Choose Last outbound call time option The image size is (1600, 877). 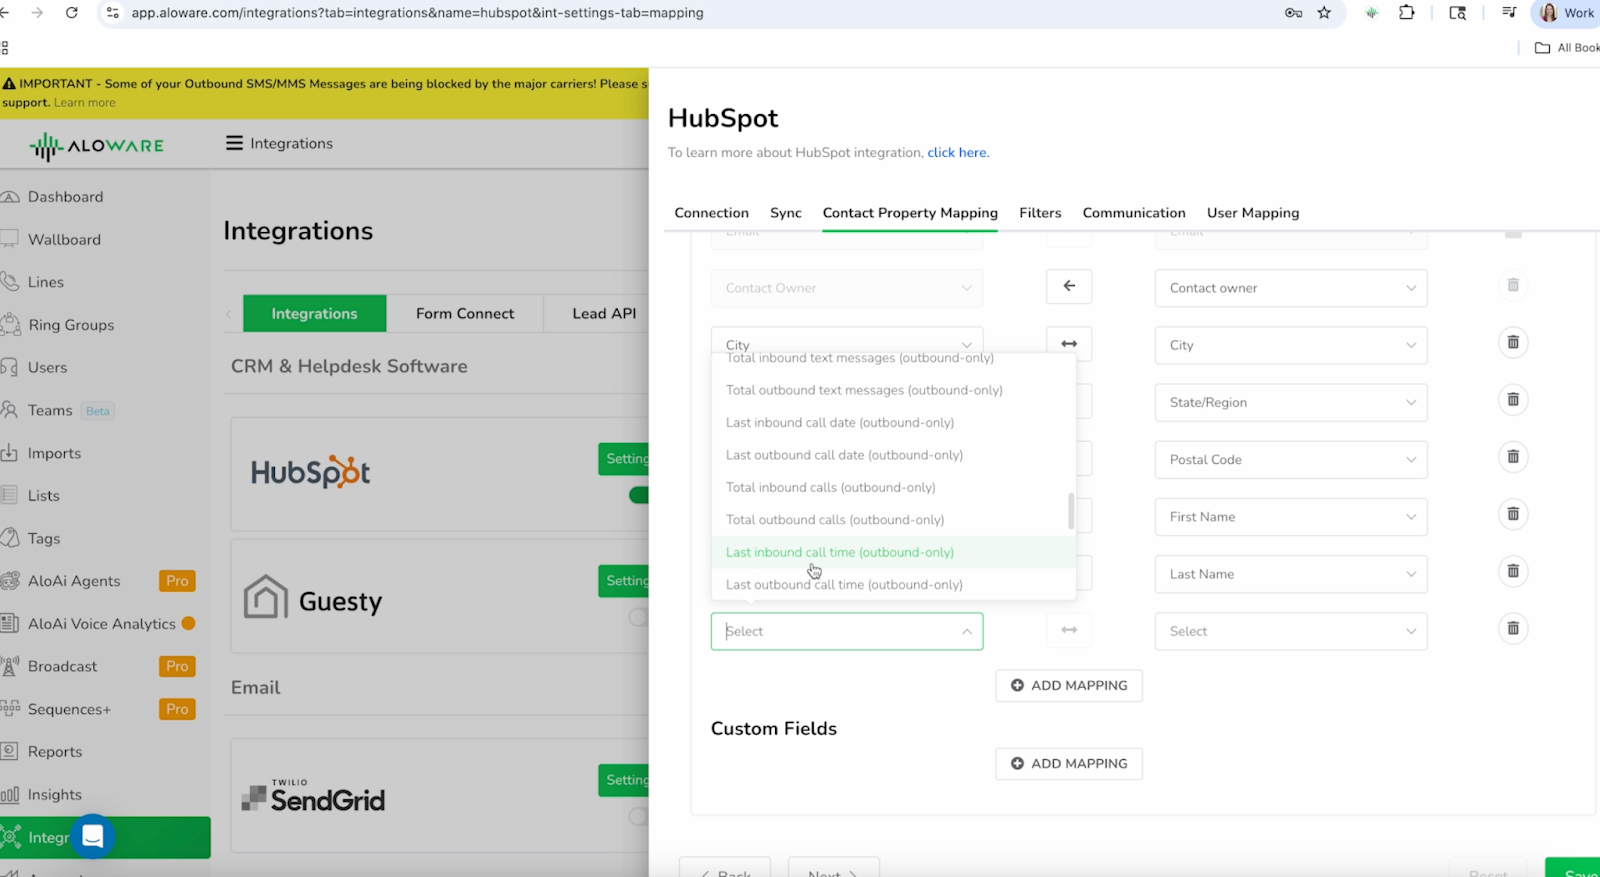point(893,584)
